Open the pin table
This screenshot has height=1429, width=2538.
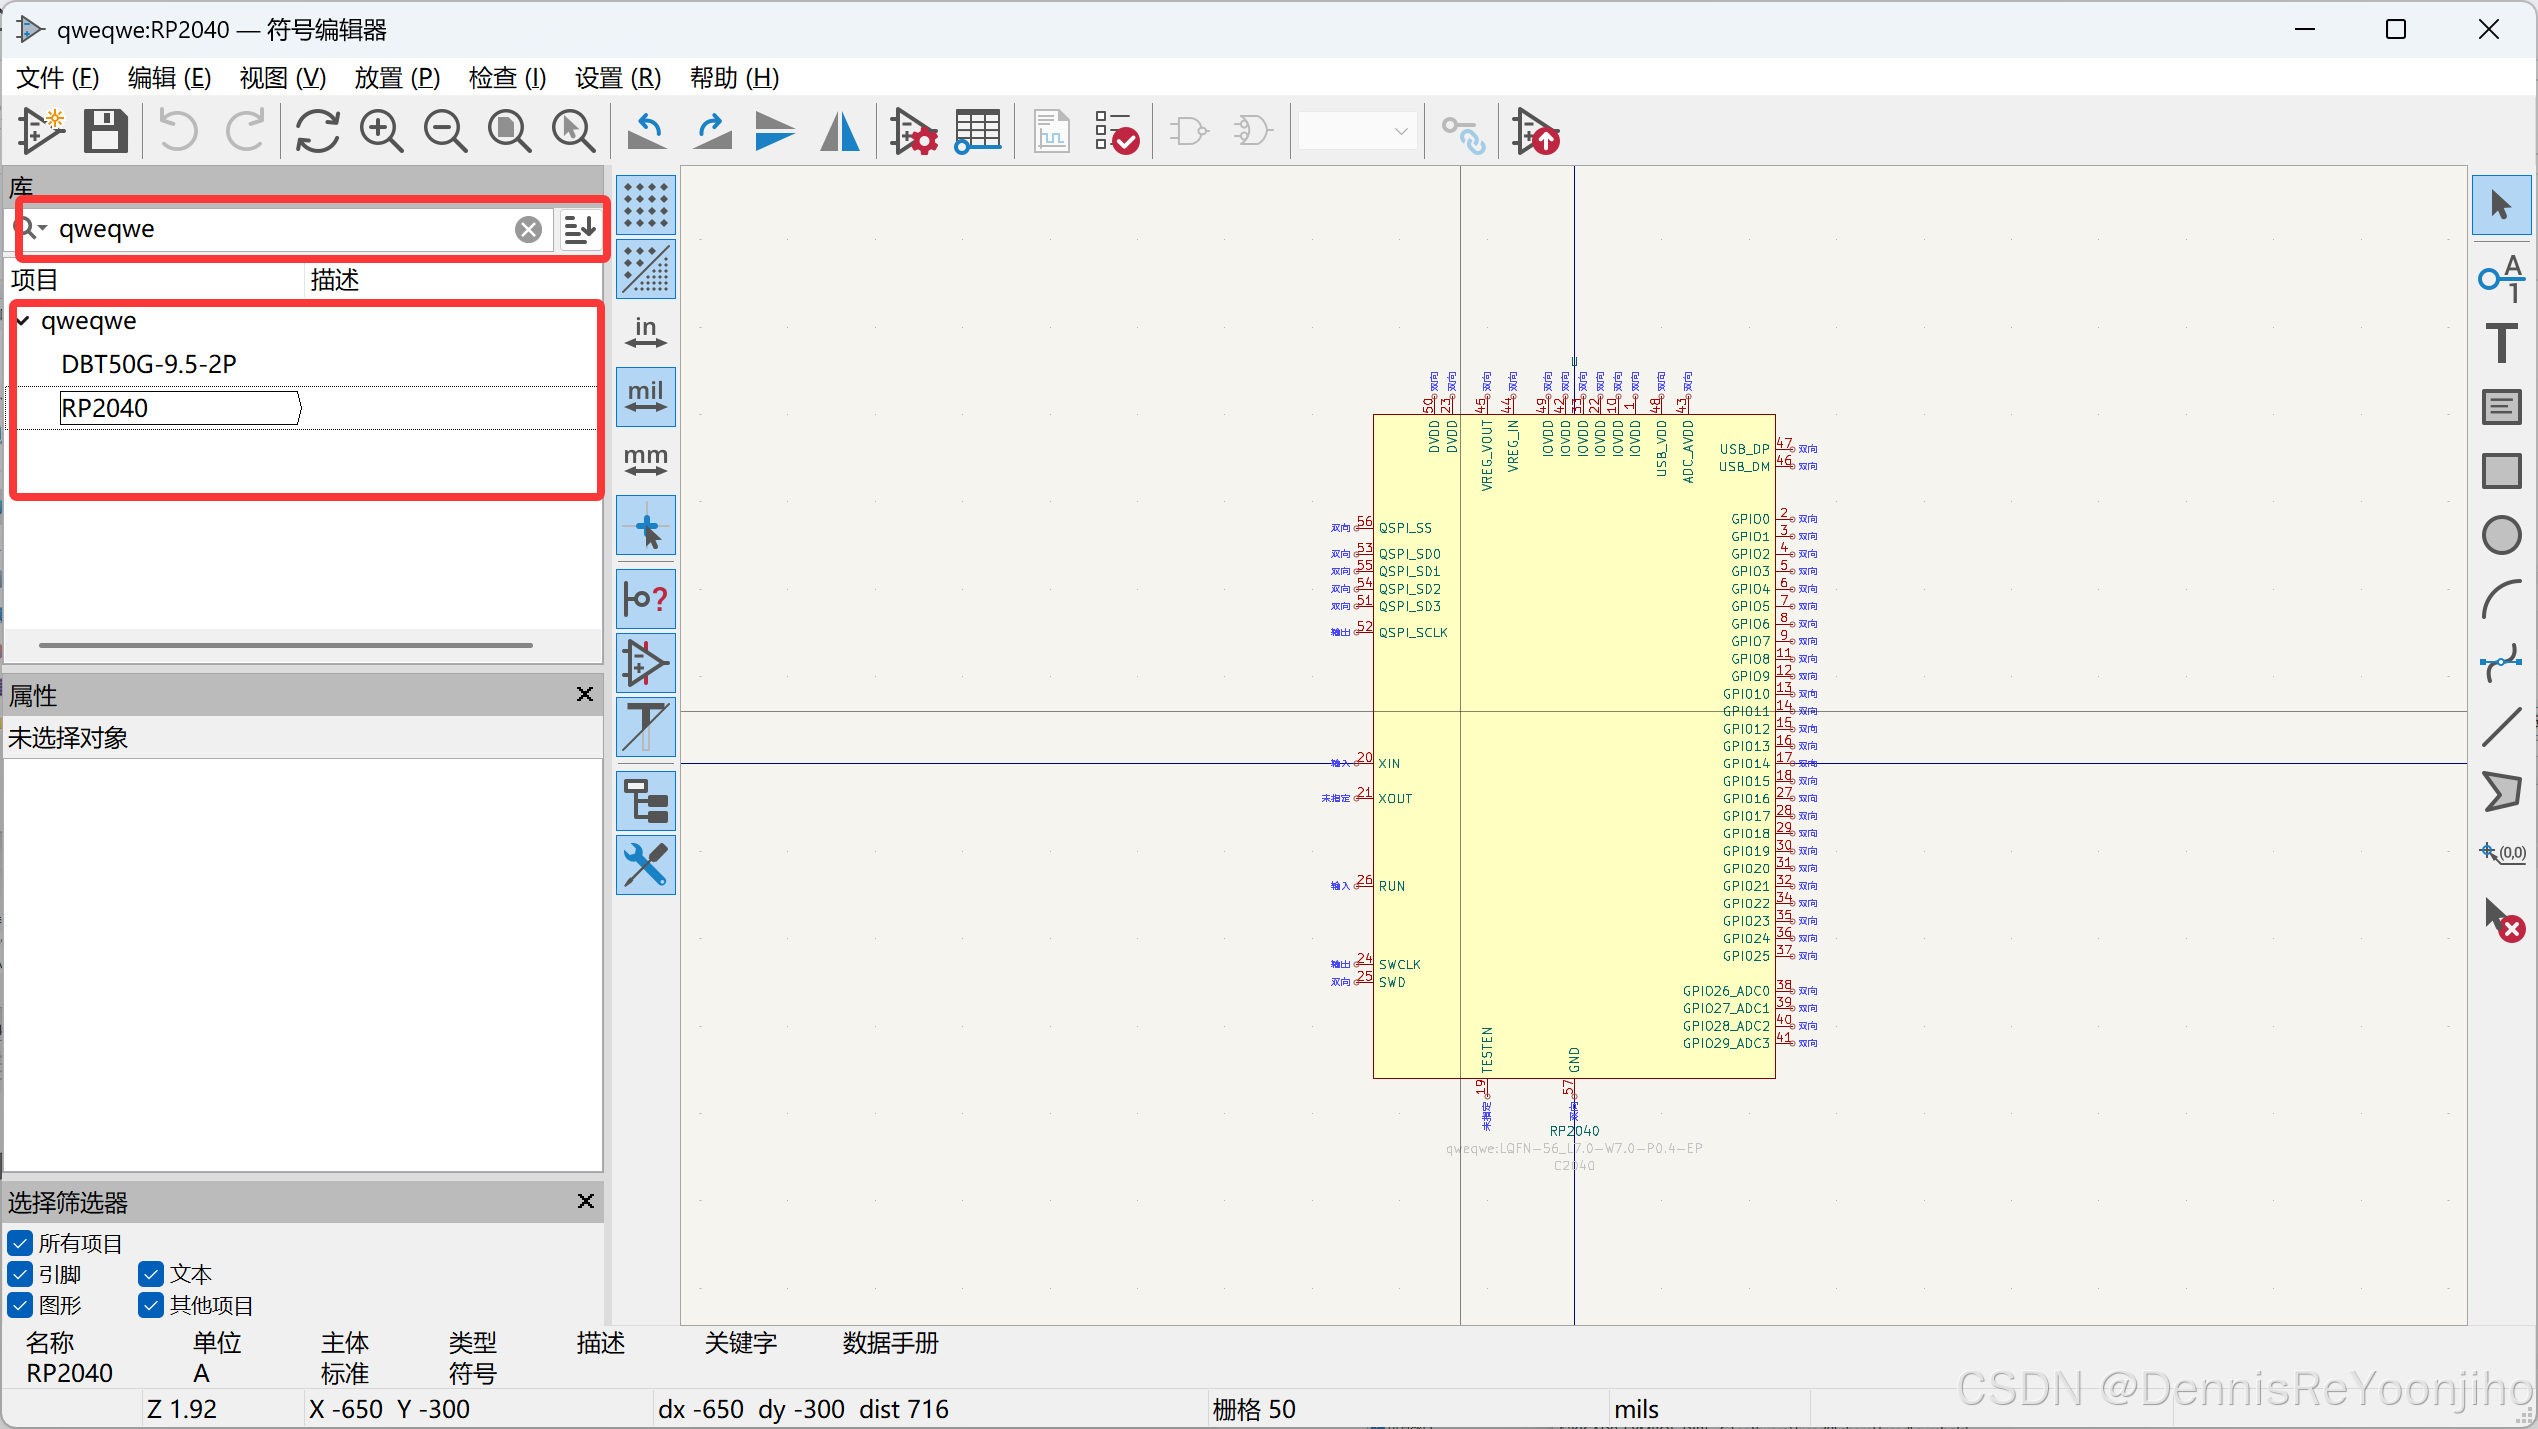(978, 131)
